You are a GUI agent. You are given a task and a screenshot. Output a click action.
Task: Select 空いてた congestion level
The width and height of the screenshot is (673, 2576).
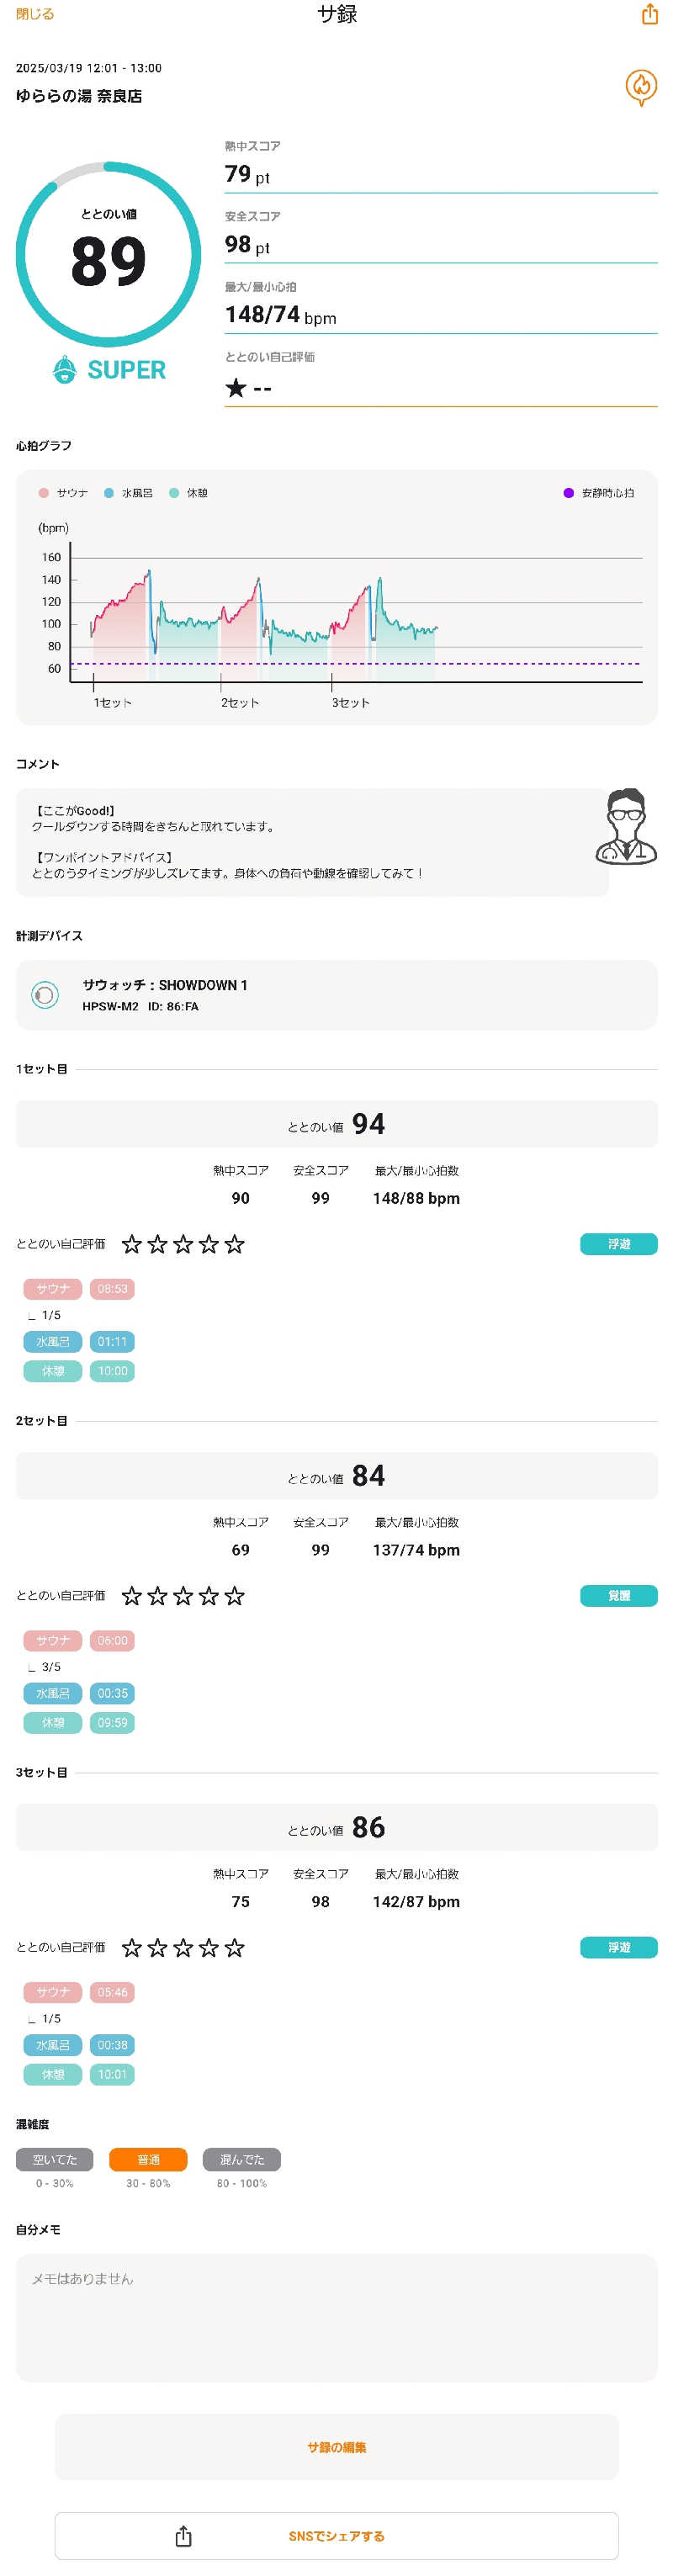coord(54,2159)
